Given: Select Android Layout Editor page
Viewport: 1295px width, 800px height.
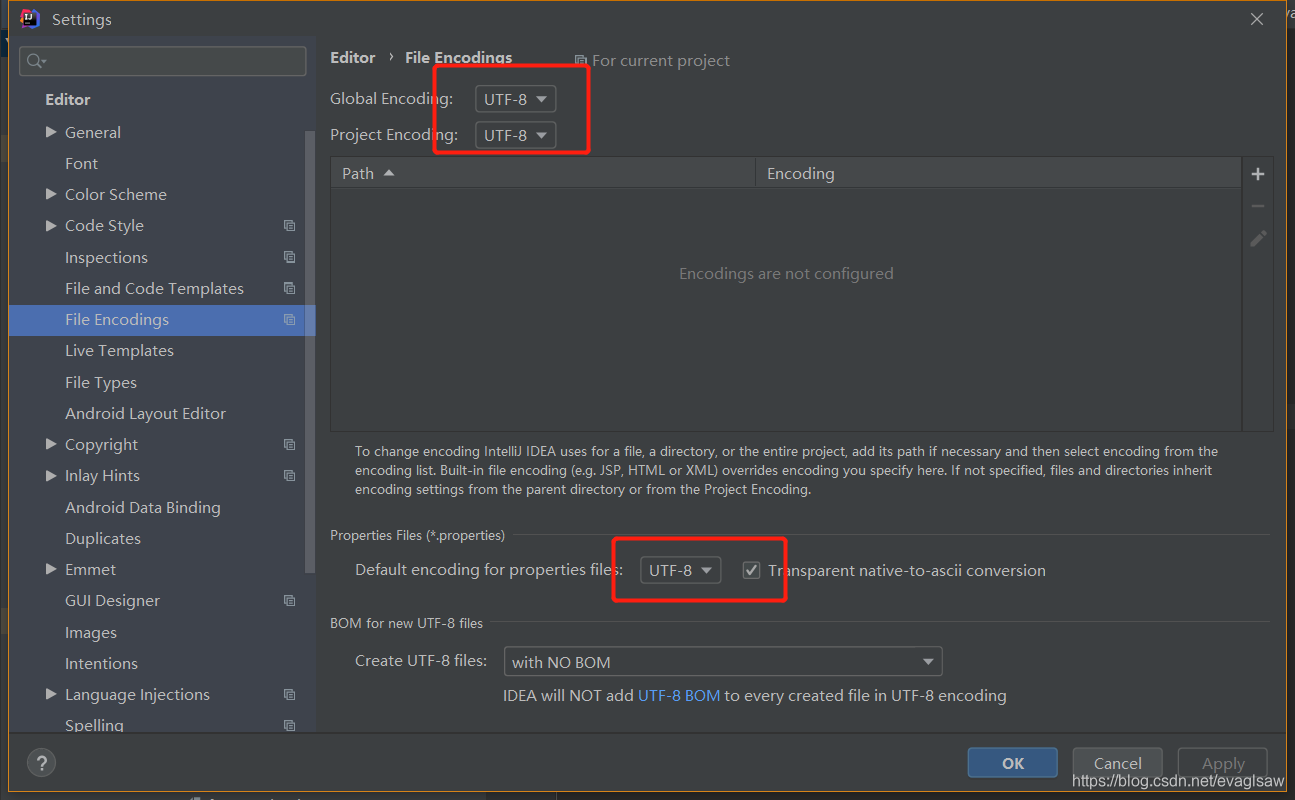Looking at the screenshot, I should [145, 414].
